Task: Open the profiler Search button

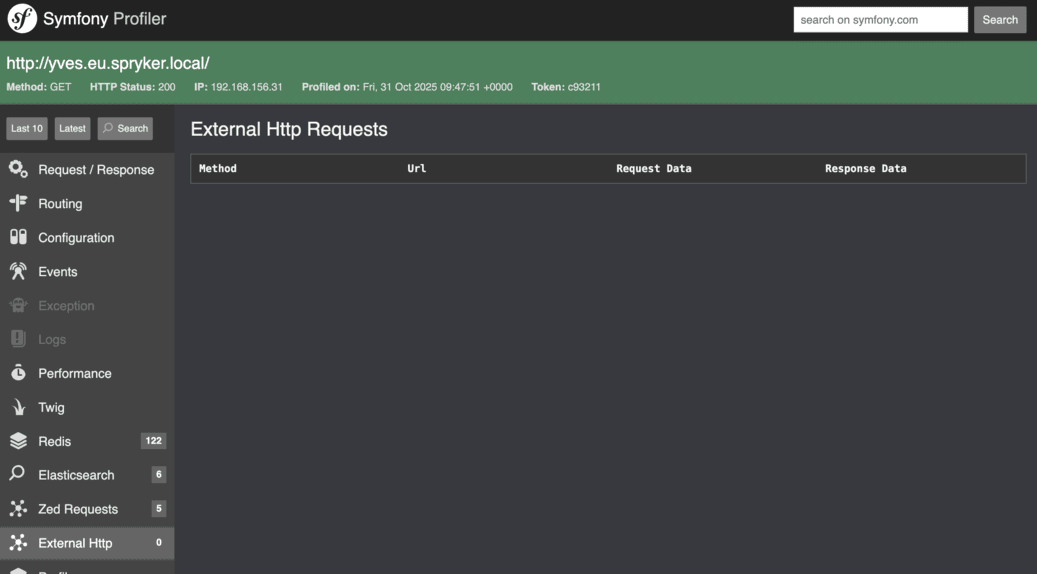Action: point(125,128)
